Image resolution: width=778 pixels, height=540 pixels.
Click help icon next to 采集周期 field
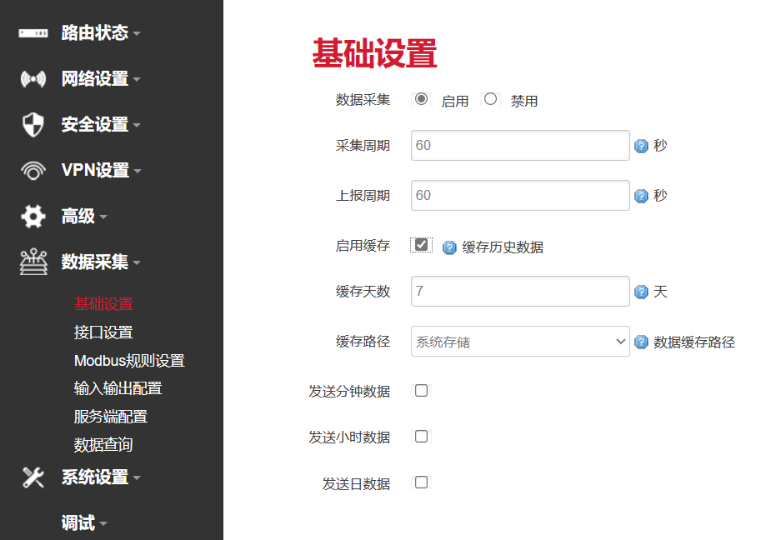pos(641,146)
